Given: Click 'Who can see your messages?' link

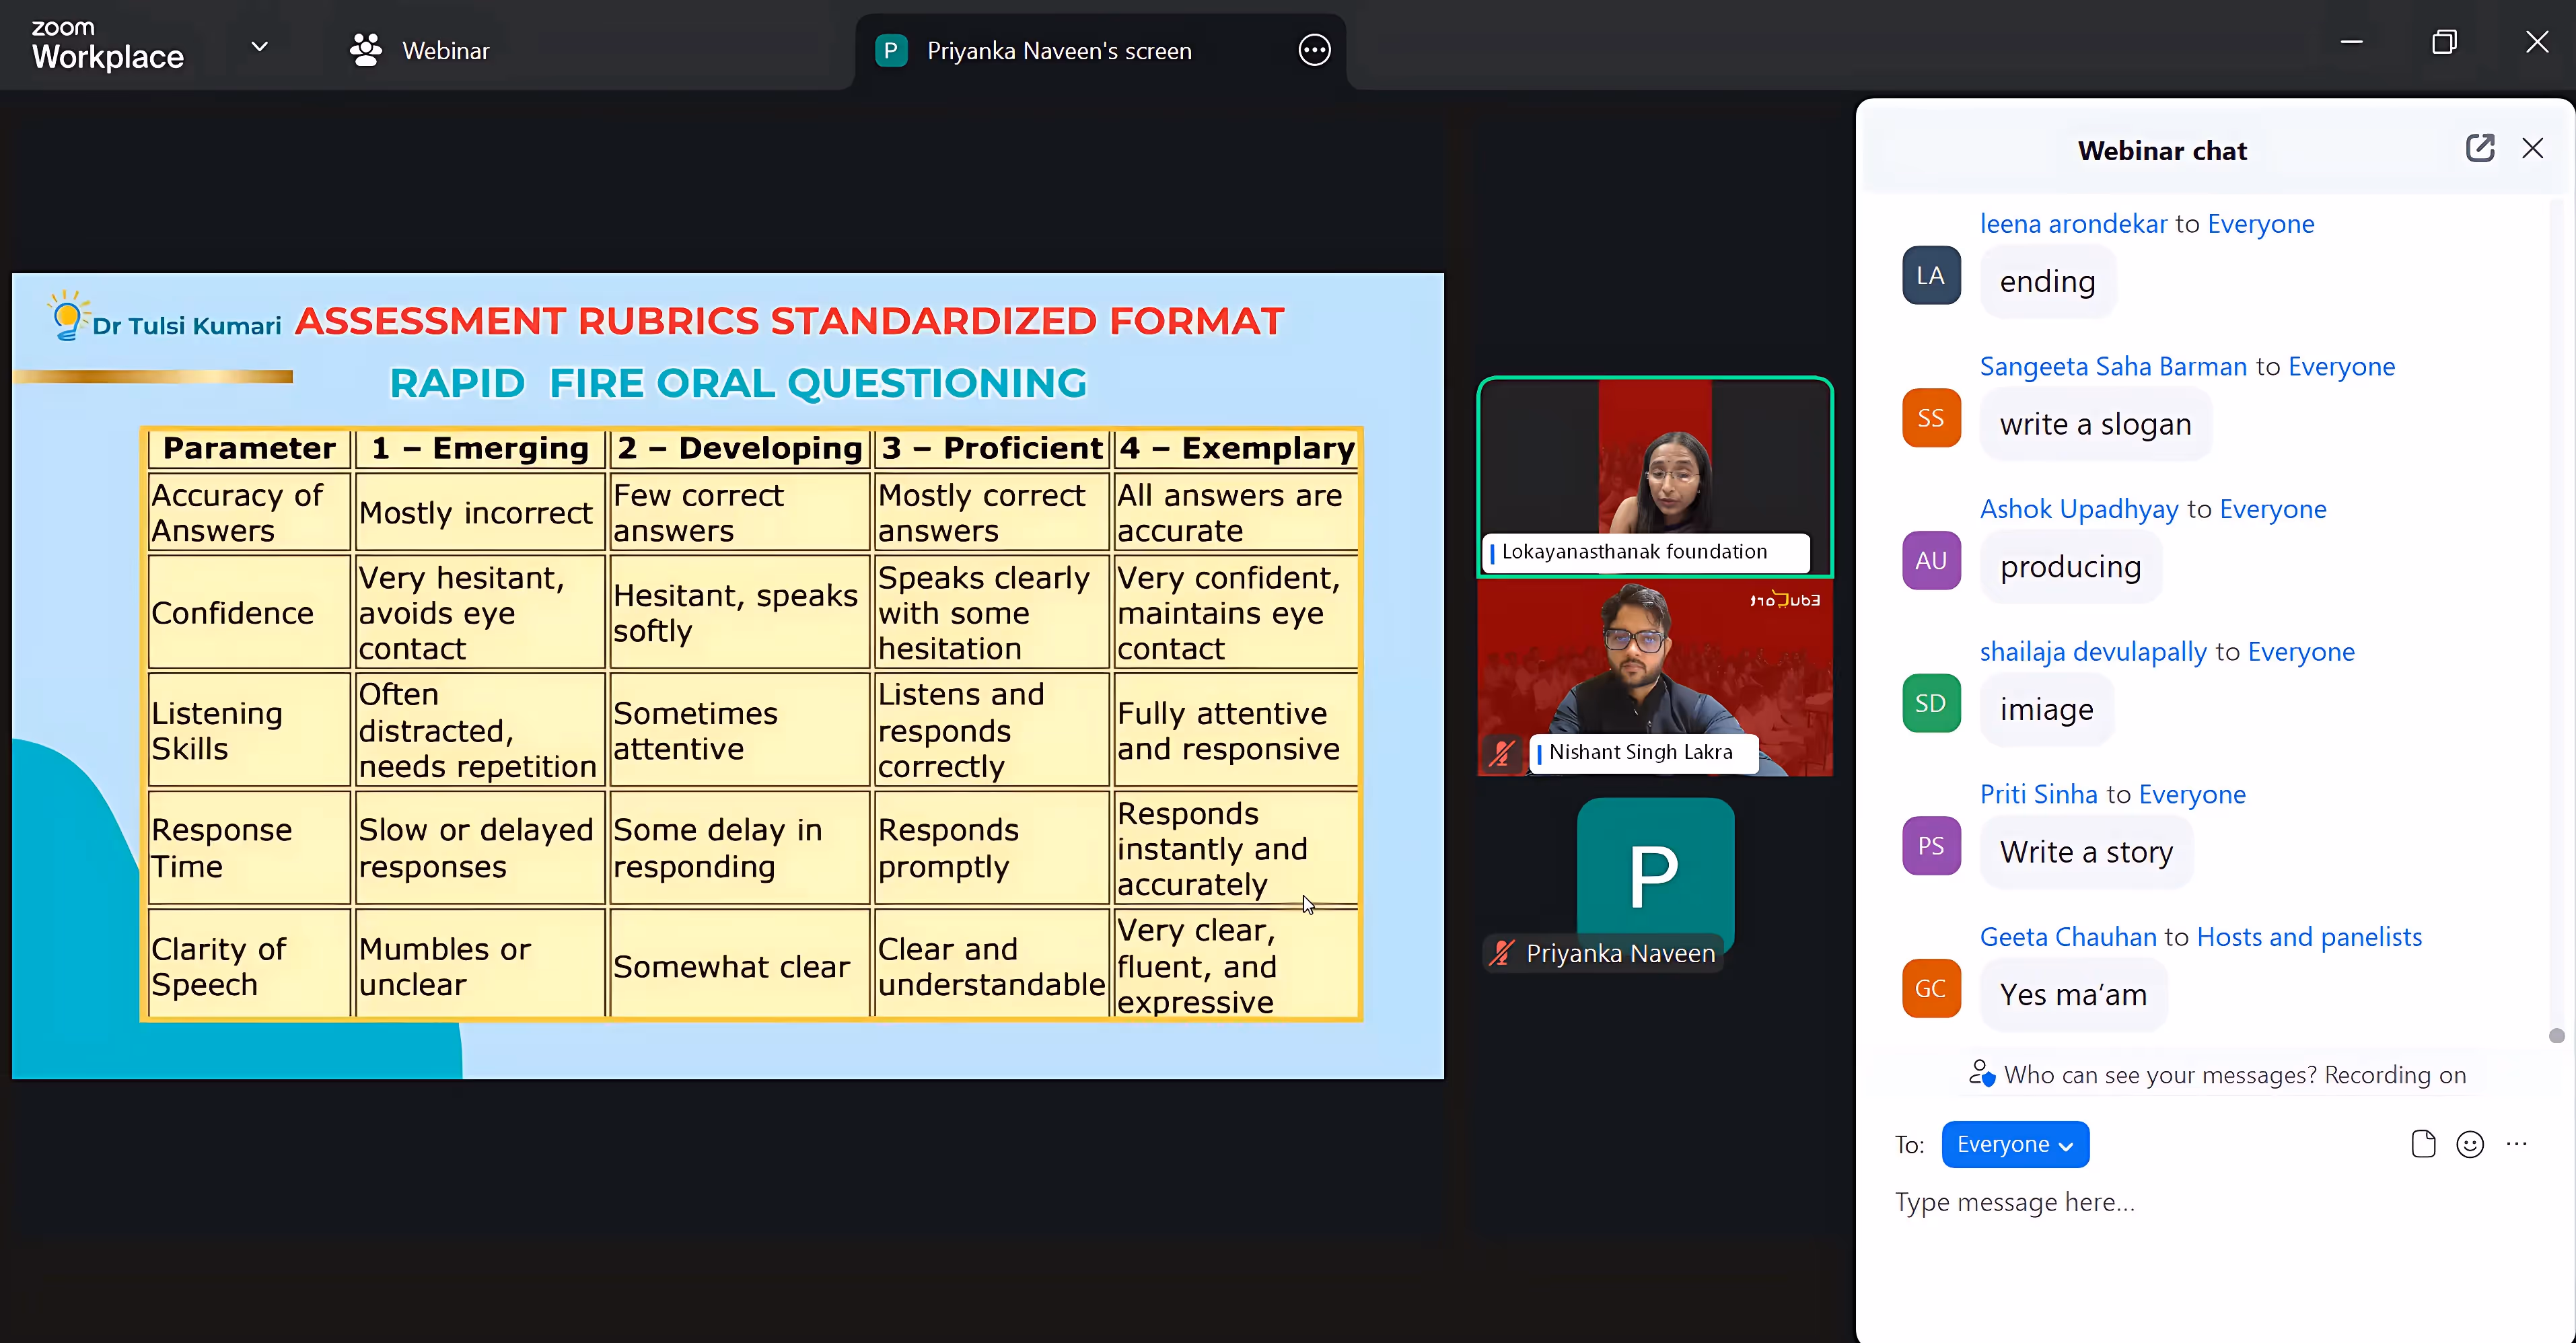Looking at the screenshot, I should (2160, 1075).
